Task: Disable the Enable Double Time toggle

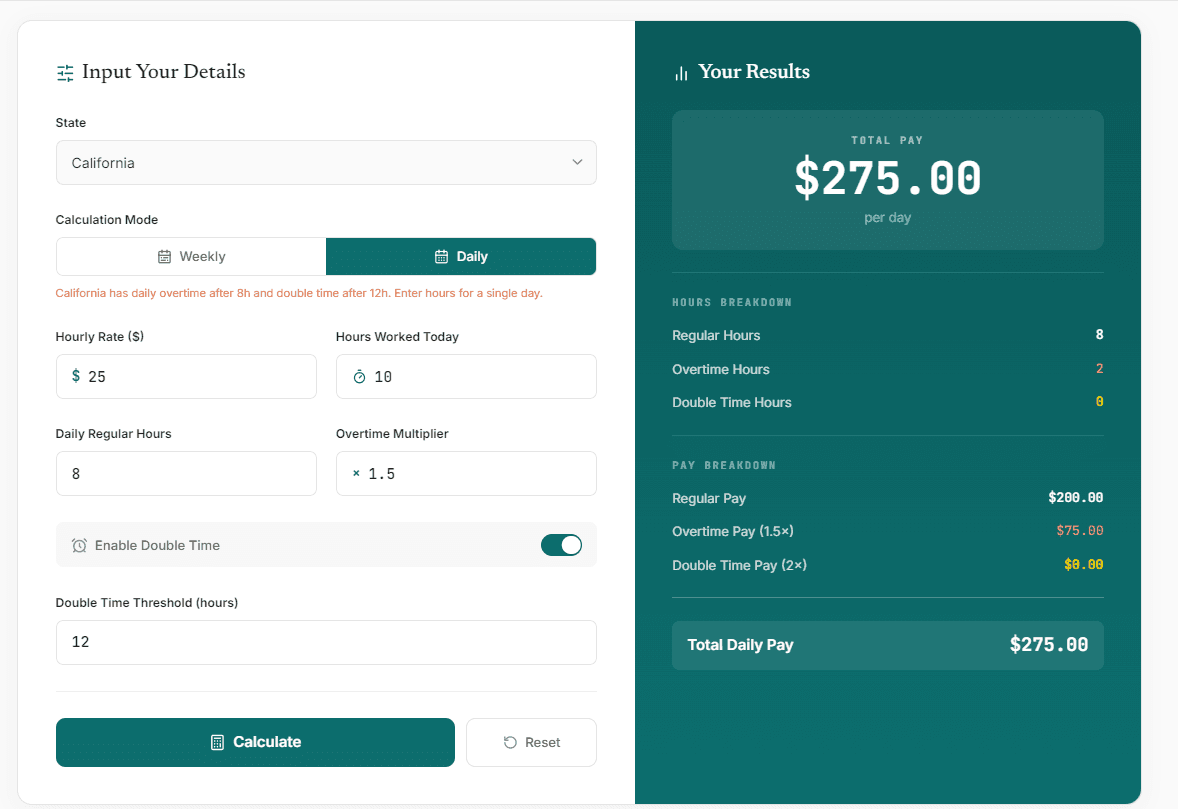Action: point(561,544)
